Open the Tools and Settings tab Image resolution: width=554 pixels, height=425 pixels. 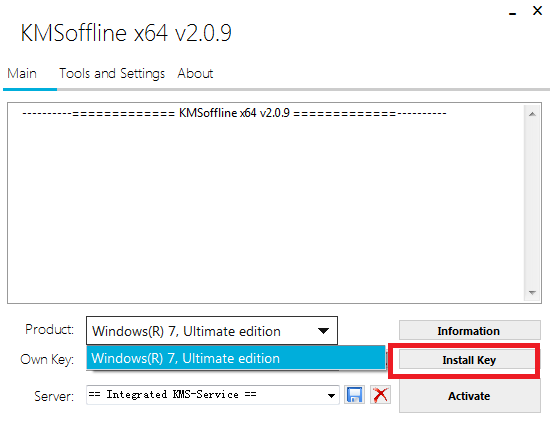click(112, 73)
